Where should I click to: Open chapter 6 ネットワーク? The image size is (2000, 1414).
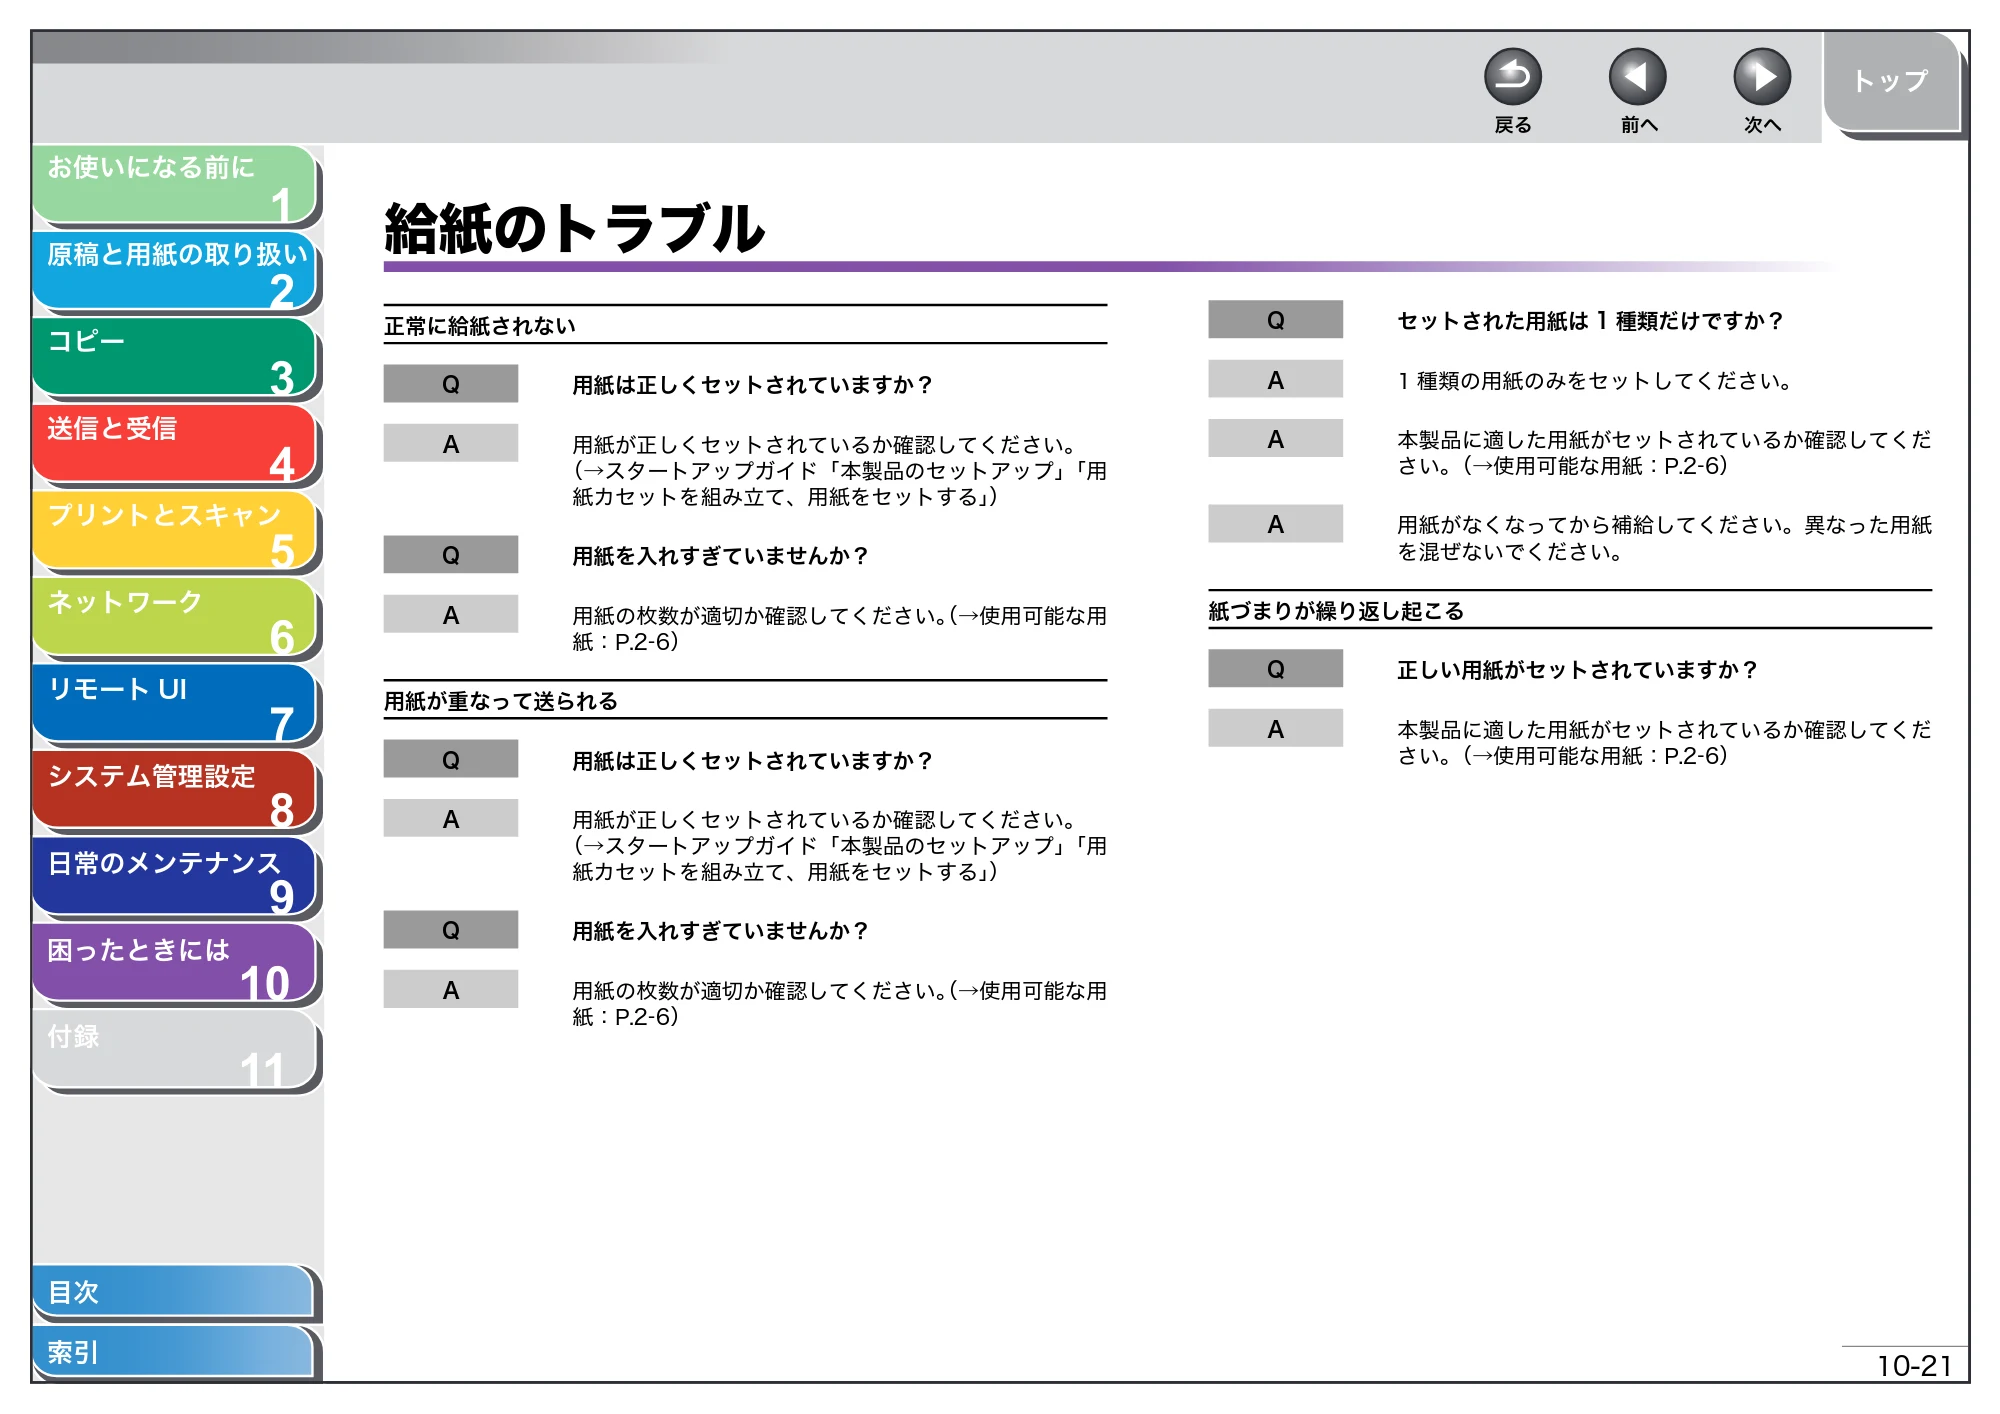coord(175,619)
